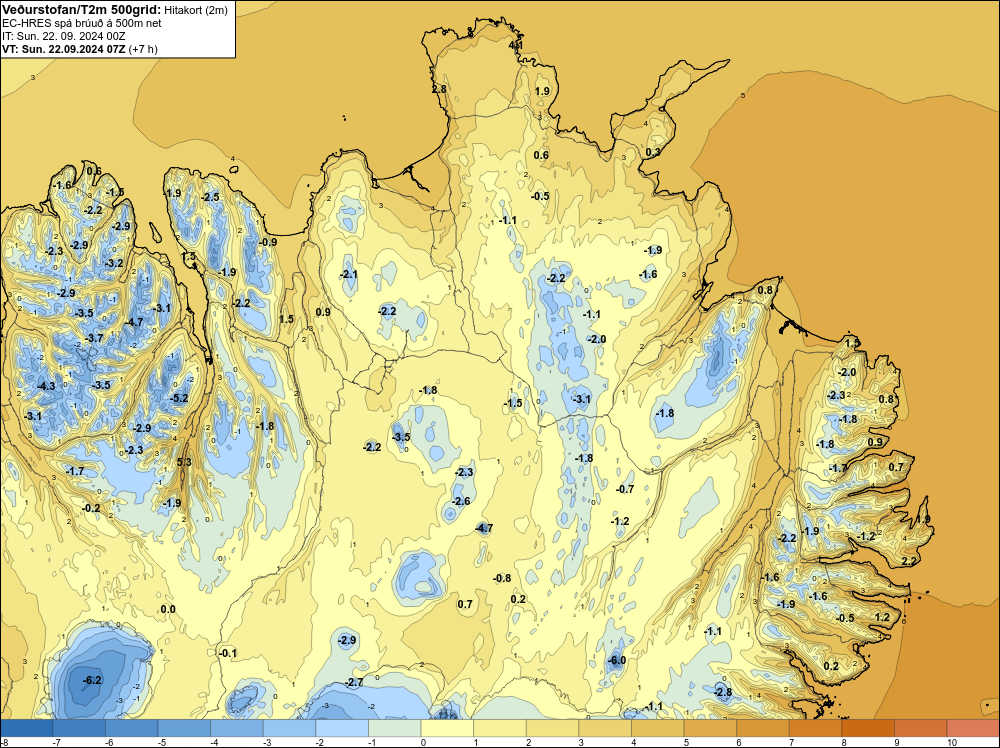Click the -3.2 temperature value on the map
The image size is (1000, 748).
pyautogui.click(x=114, y=263)
